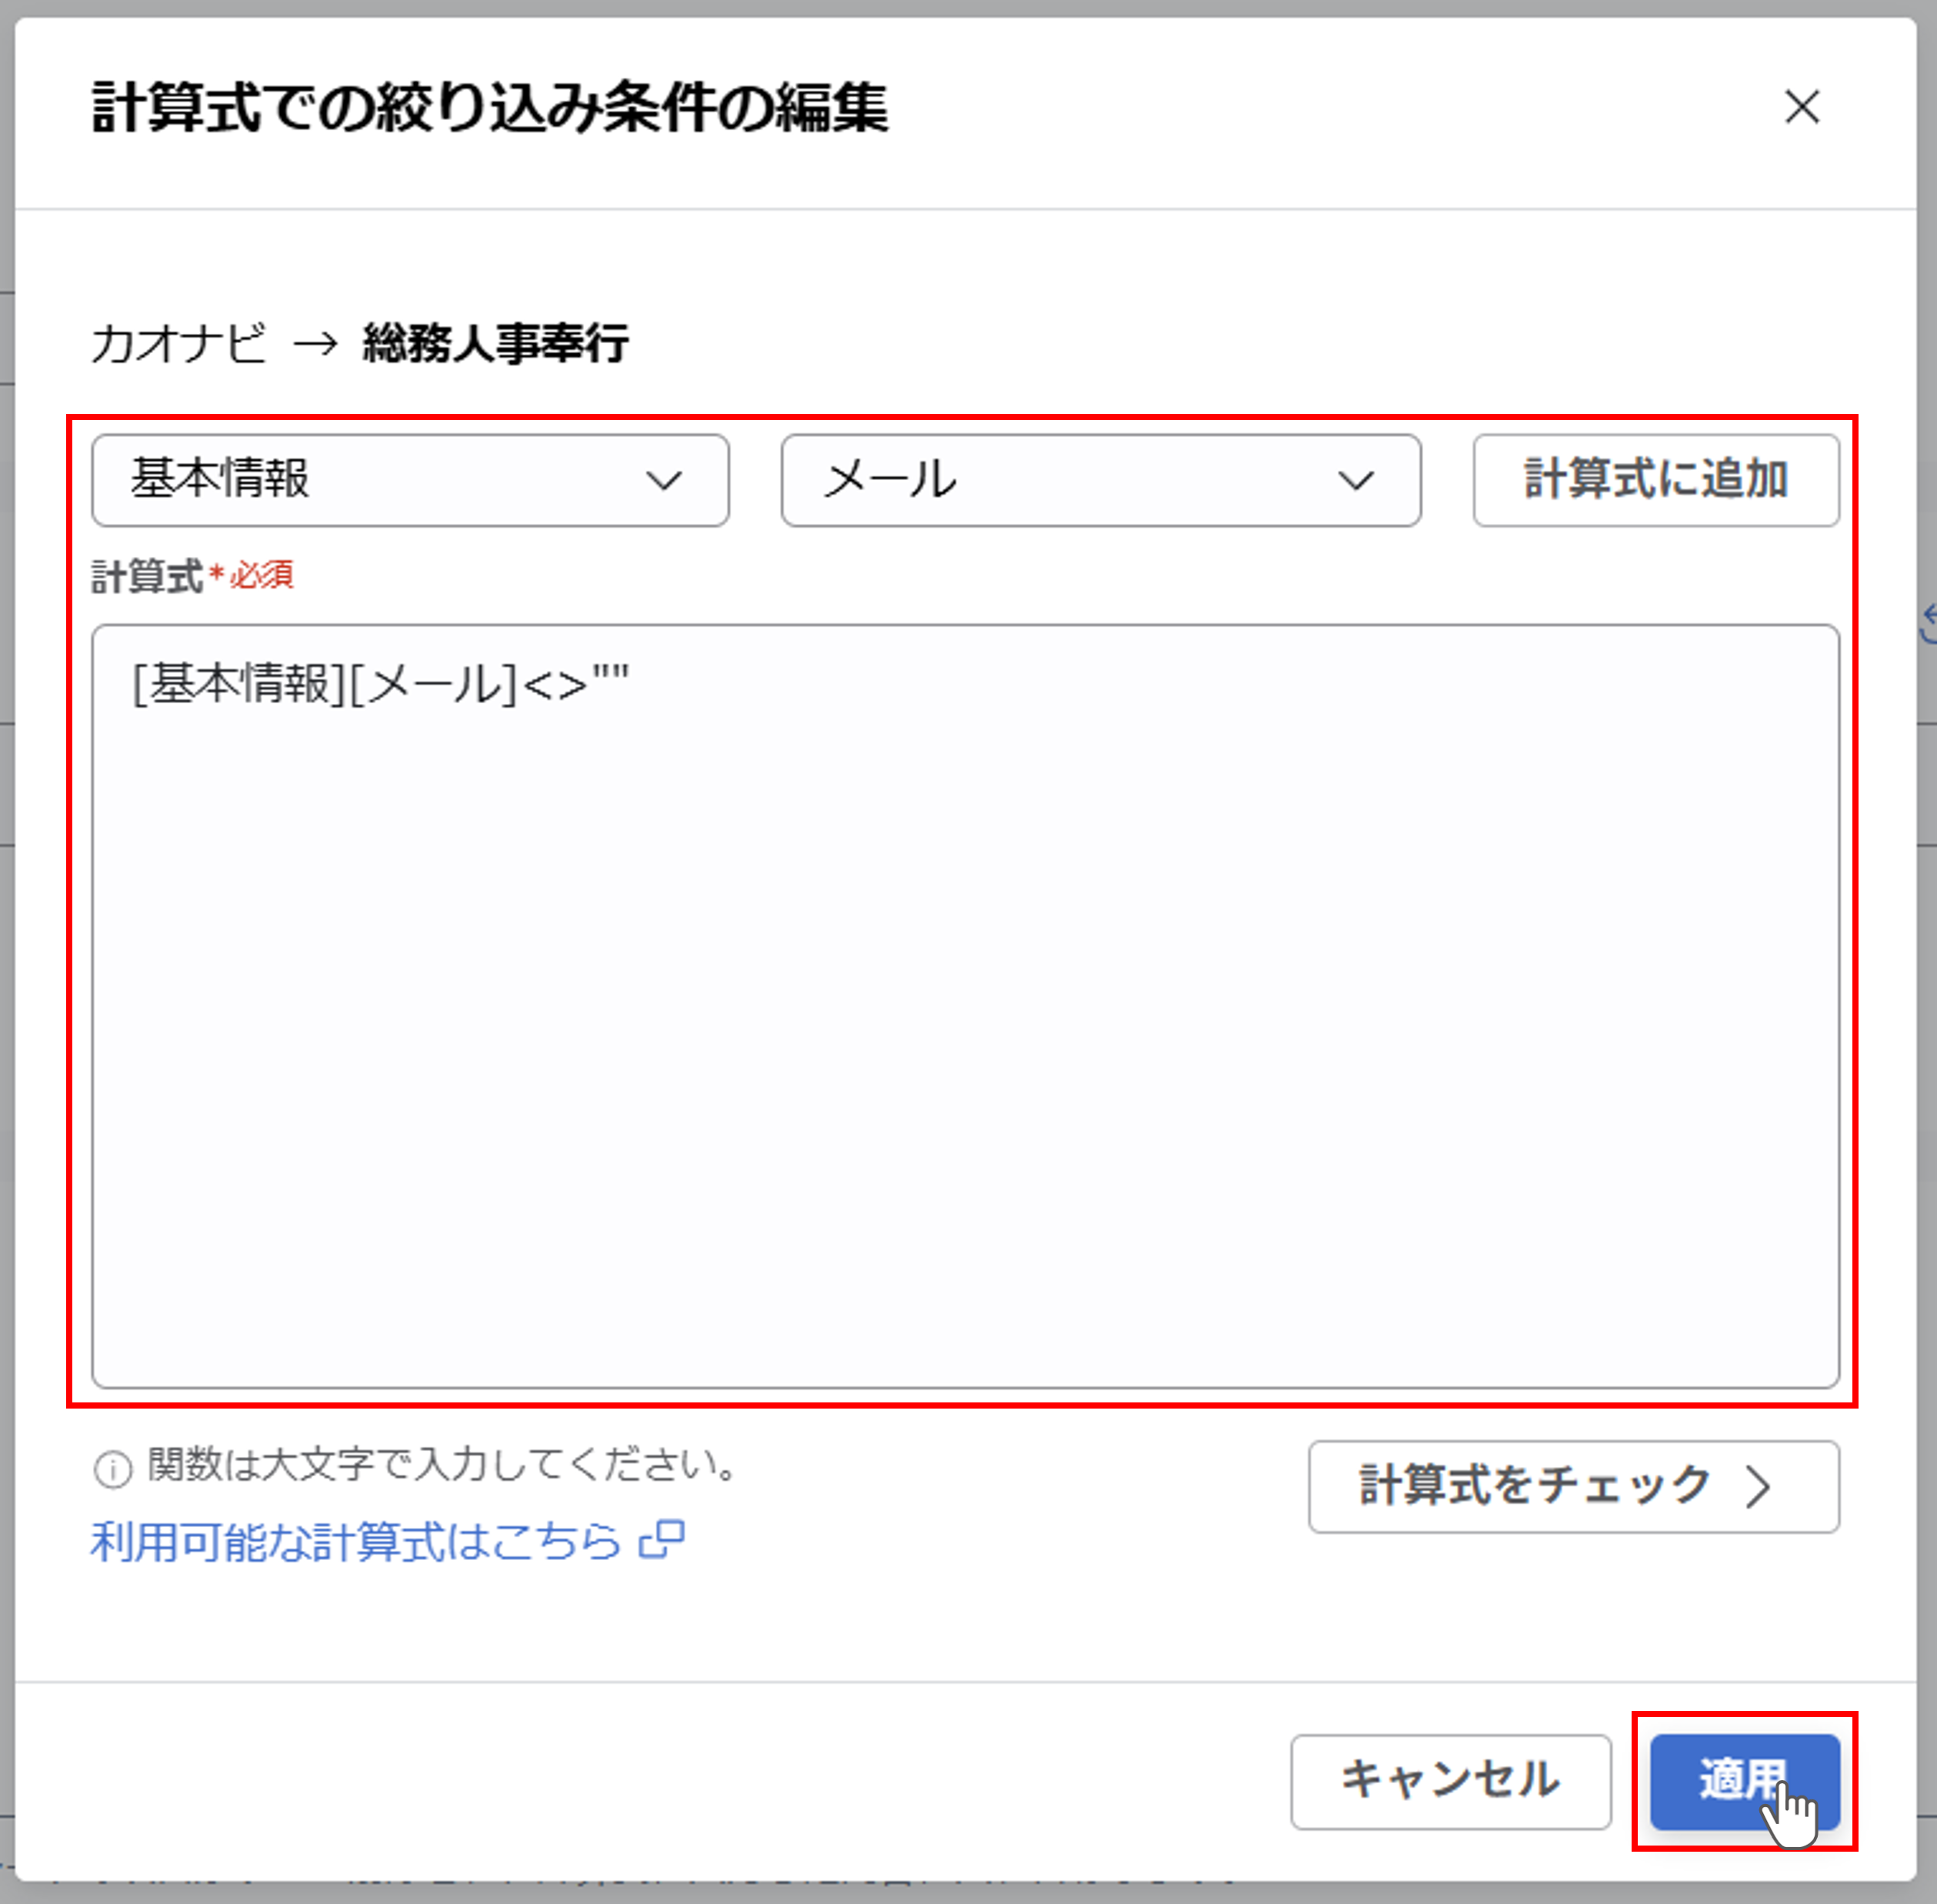Click the カオナビ text
1937x1904 pixels.
(179, 343)
